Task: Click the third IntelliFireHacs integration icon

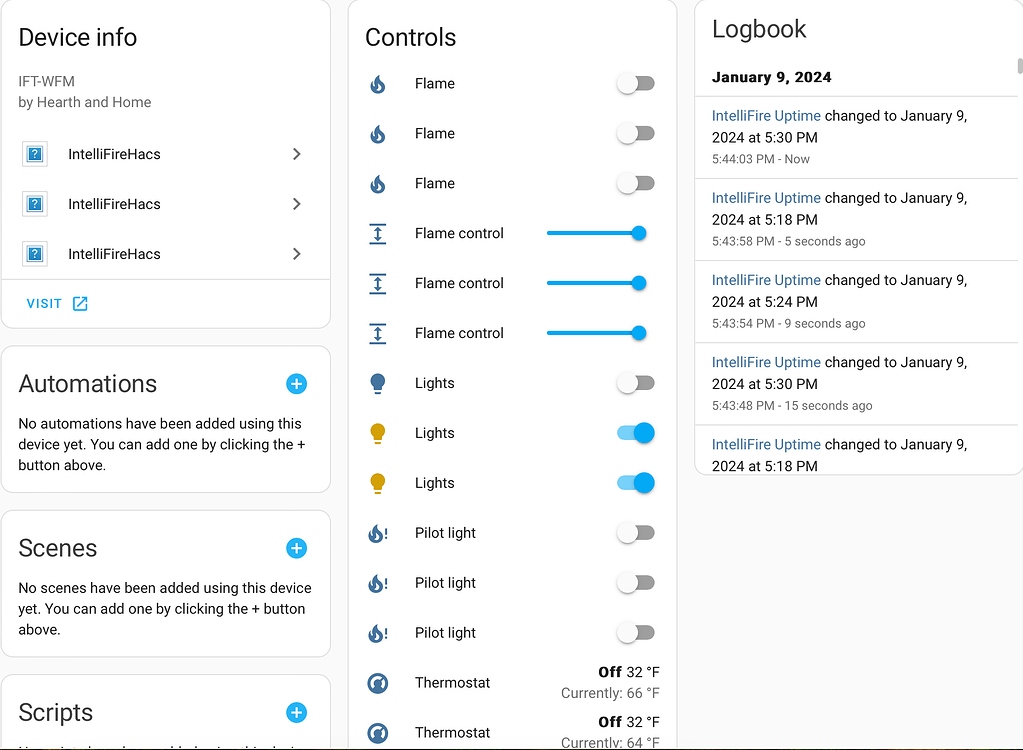Action: 35,254
